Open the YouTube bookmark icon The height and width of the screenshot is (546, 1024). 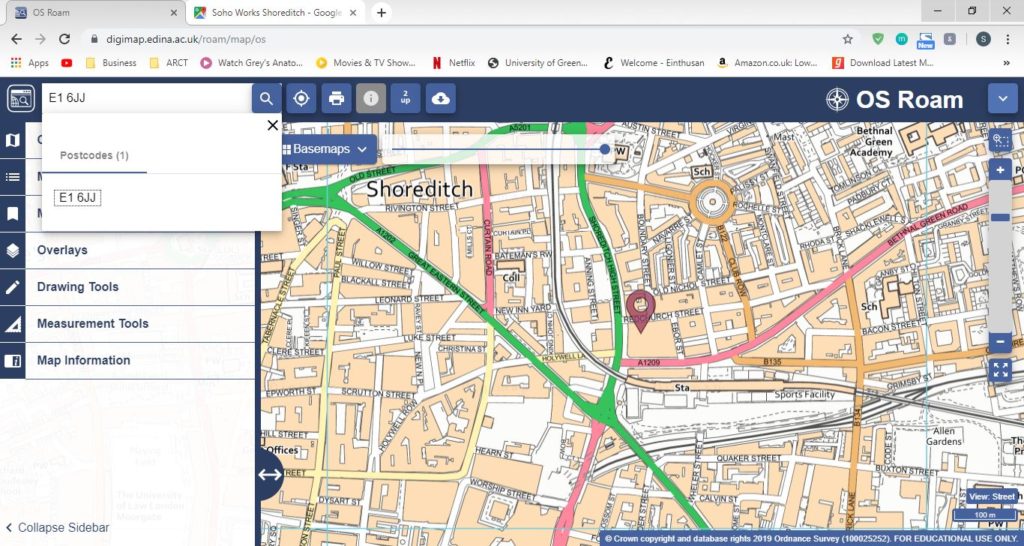pos(67,63)
